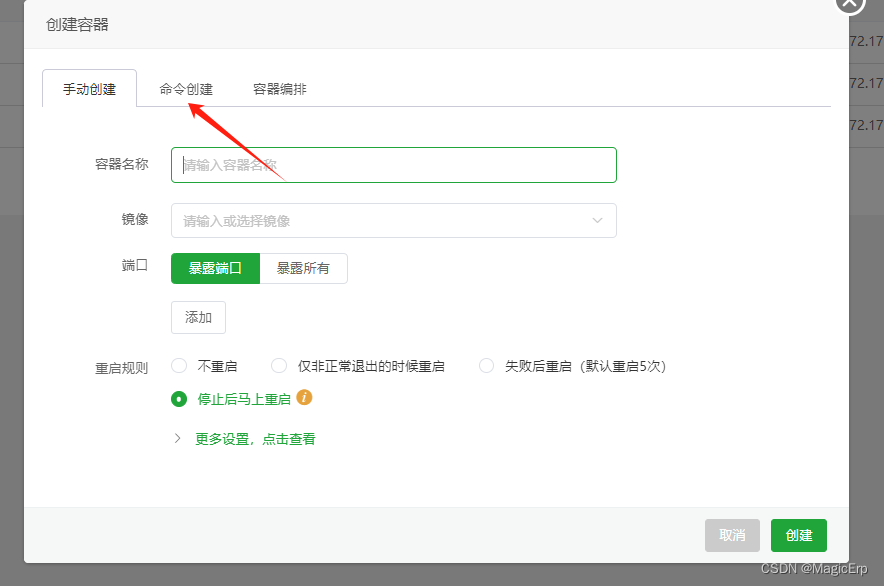Open the 镜像 image selection dropdown
This screenshot has width=884, height=586.
[x=393, y=220]
